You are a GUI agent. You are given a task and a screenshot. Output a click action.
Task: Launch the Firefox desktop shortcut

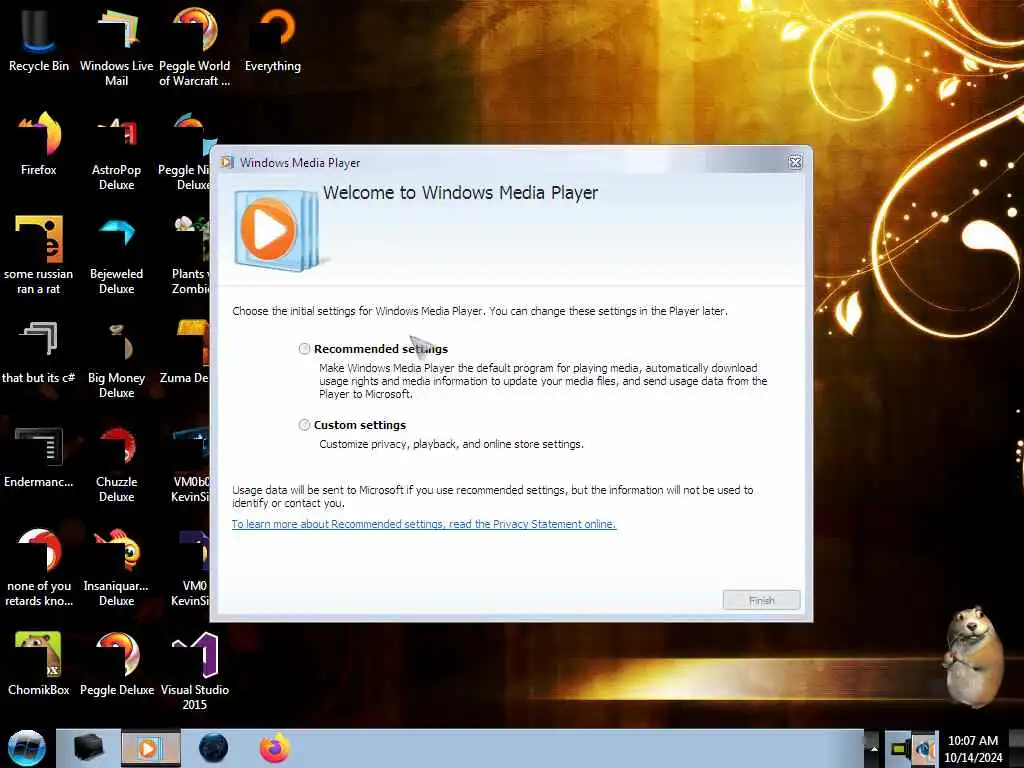(39, 144)
